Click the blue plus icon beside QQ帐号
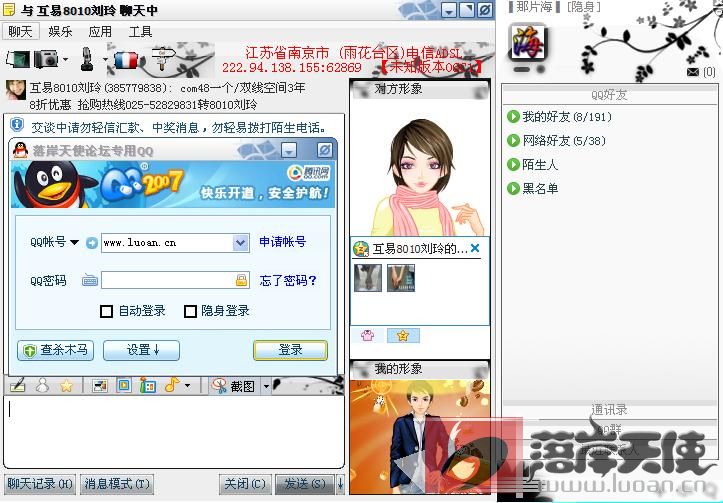Image resolution: width=723 pixels, height=503 pixels. coord(92,243)
